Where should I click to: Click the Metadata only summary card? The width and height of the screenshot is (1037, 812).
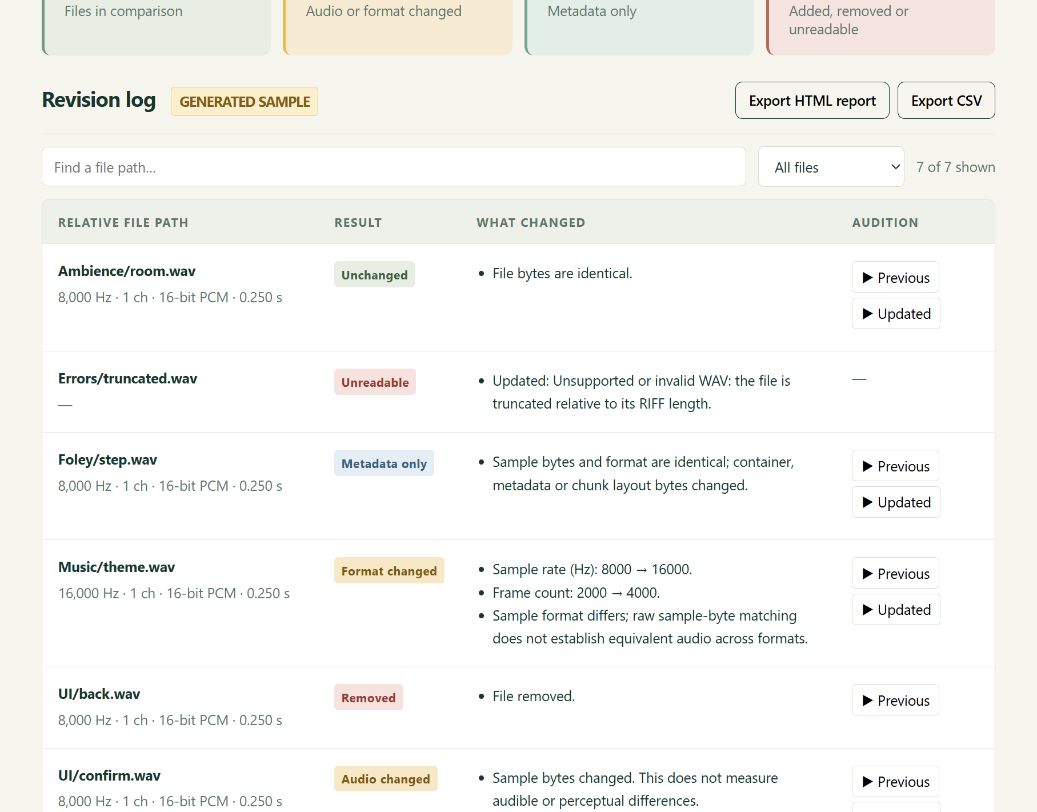click(639, 26)
